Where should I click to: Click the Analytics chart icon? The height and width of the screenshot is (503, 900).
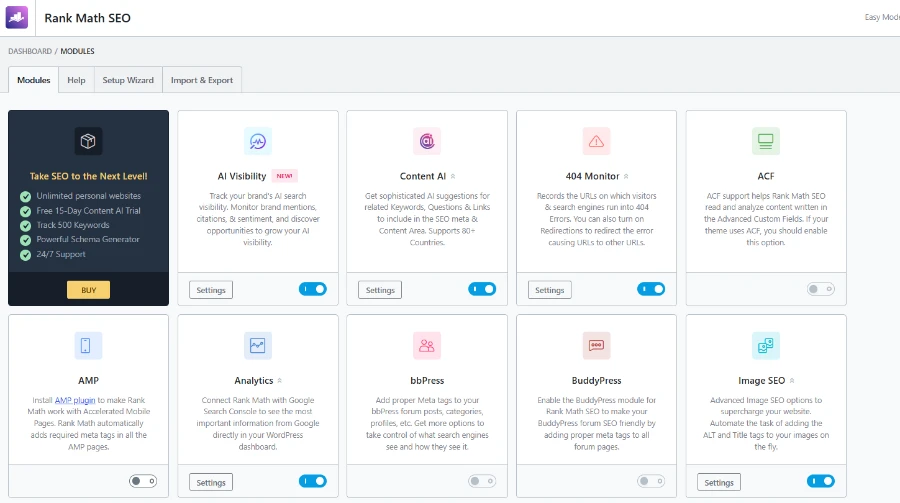pos(258,346)
